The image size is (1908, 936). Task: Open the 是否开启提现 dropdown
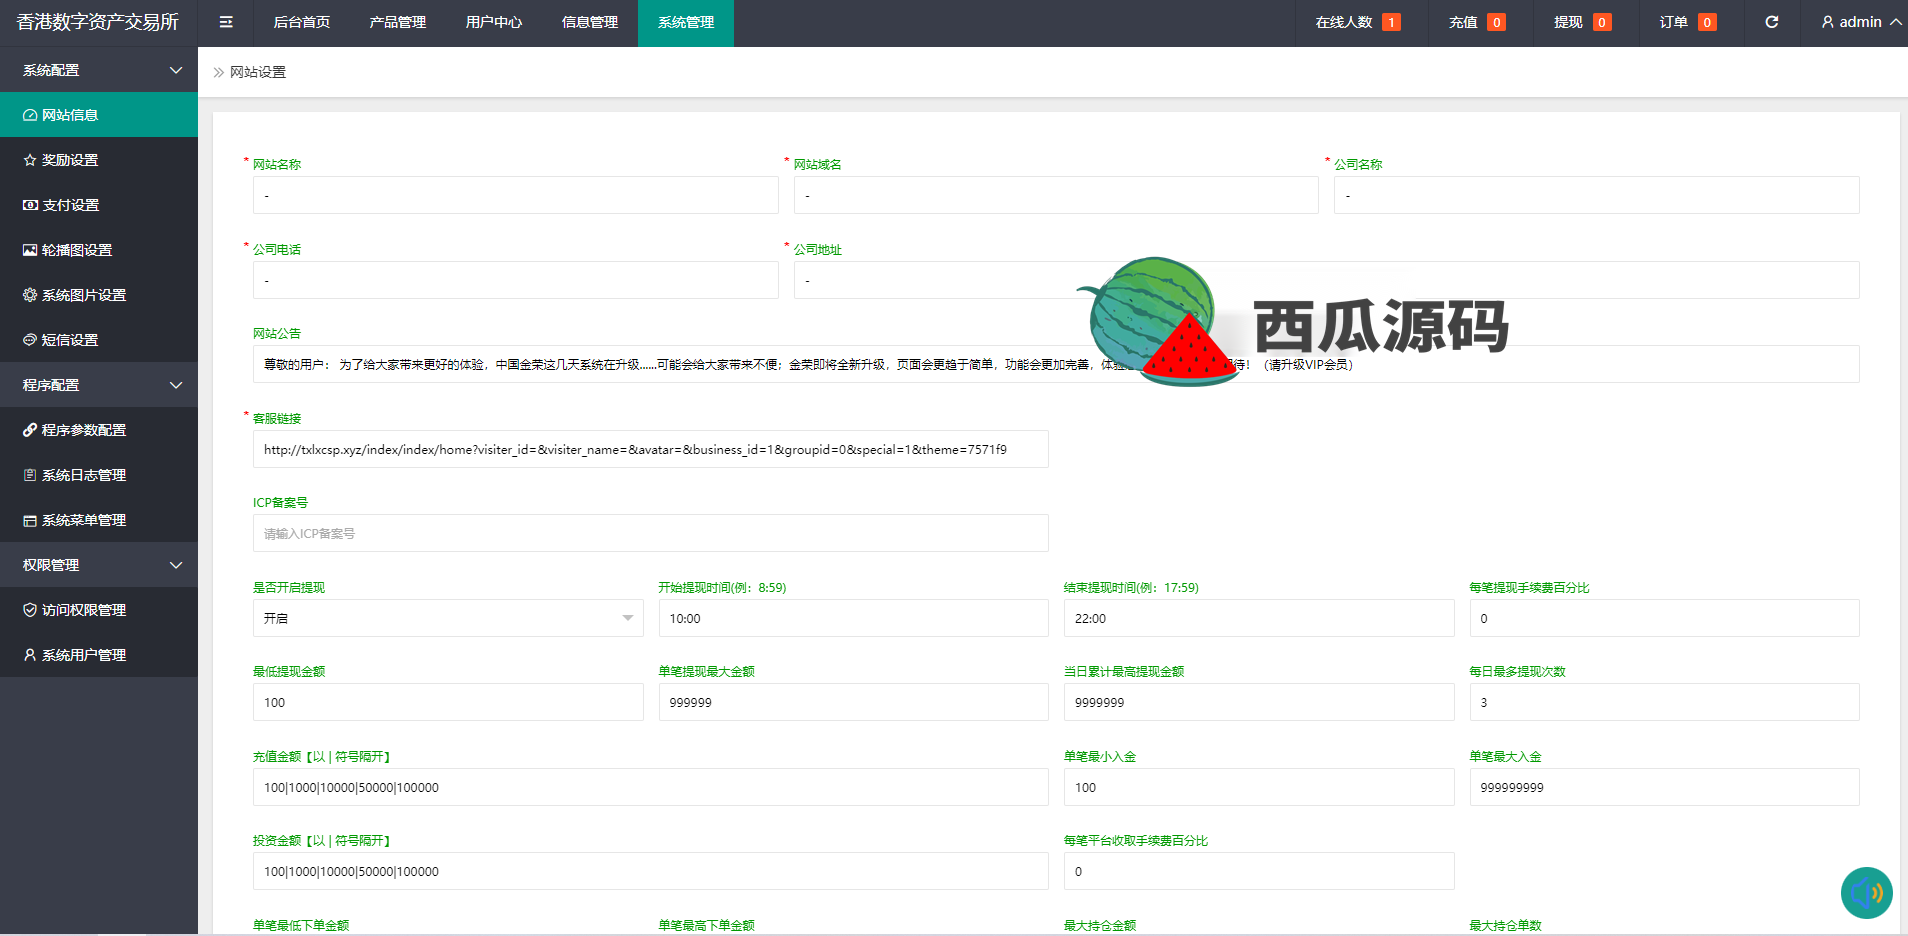click(x=448, y=618)
